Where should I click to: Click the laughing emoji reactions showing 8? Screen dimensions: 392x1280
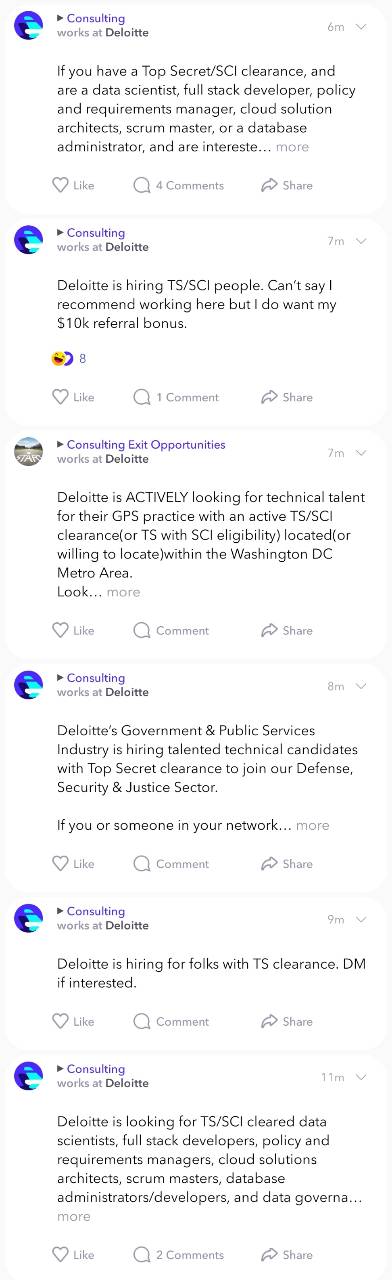[69, 358]
